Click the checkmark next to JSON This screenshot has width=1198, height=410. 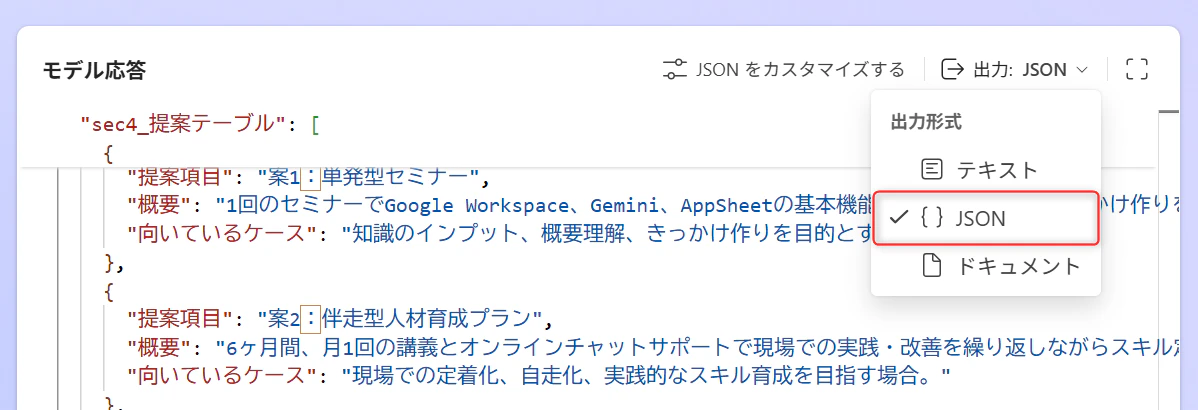pos(899,218)
